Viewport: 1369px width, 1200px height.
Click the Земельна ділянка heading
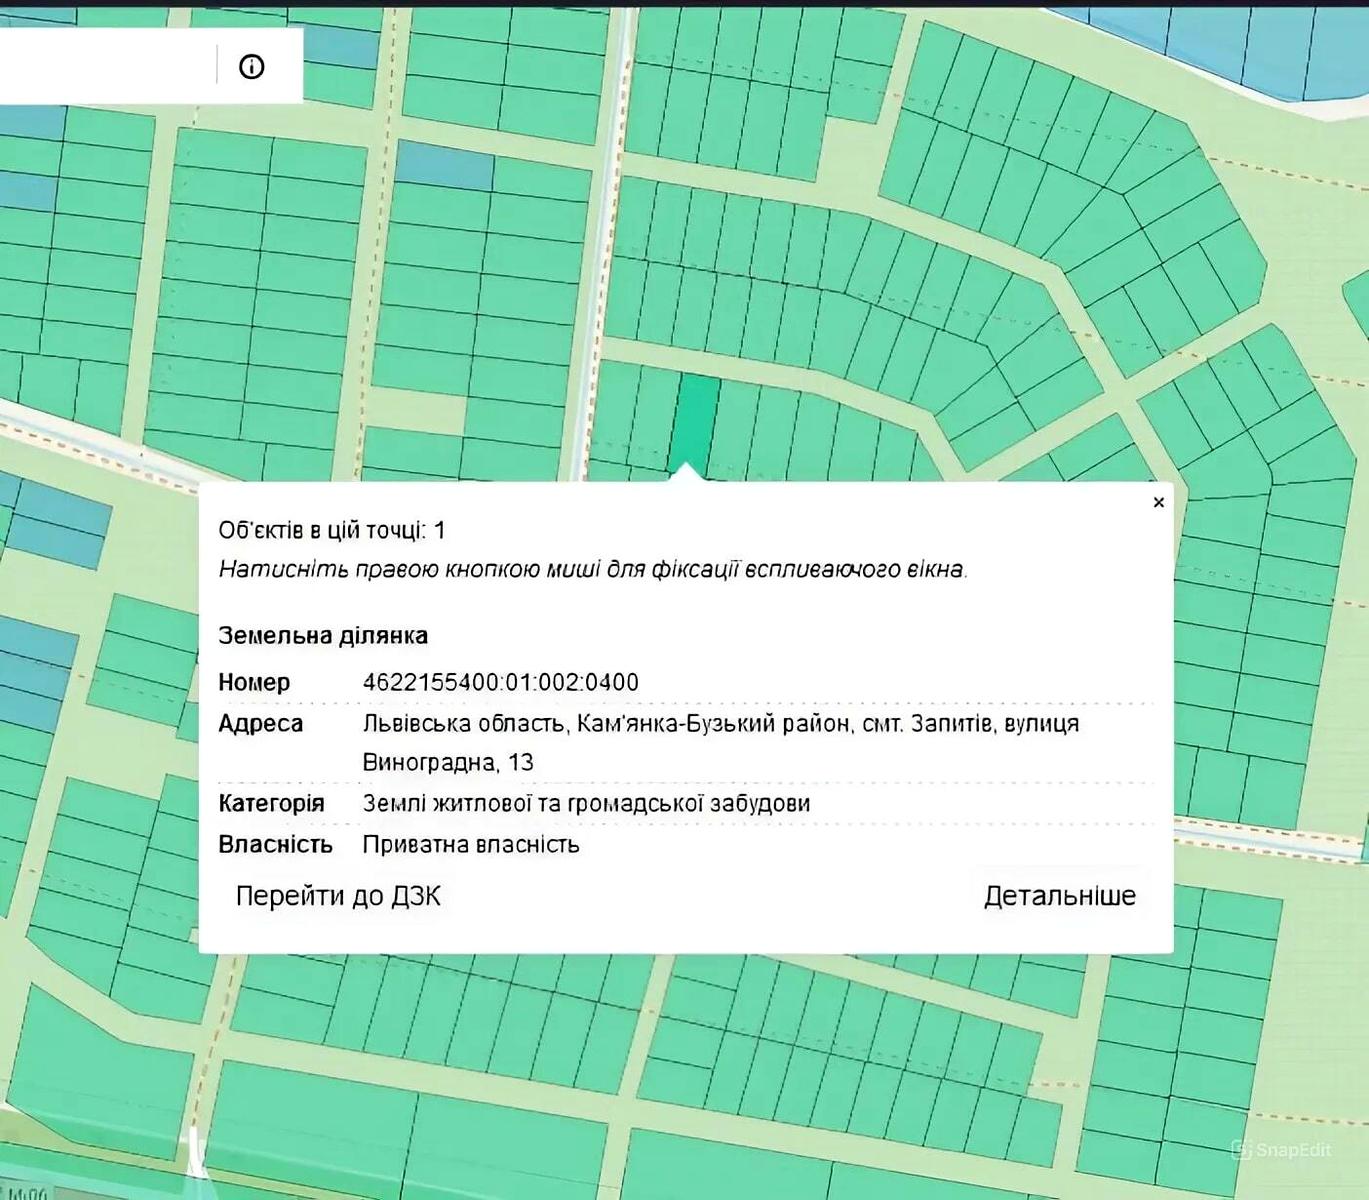[x=323, y=635]
